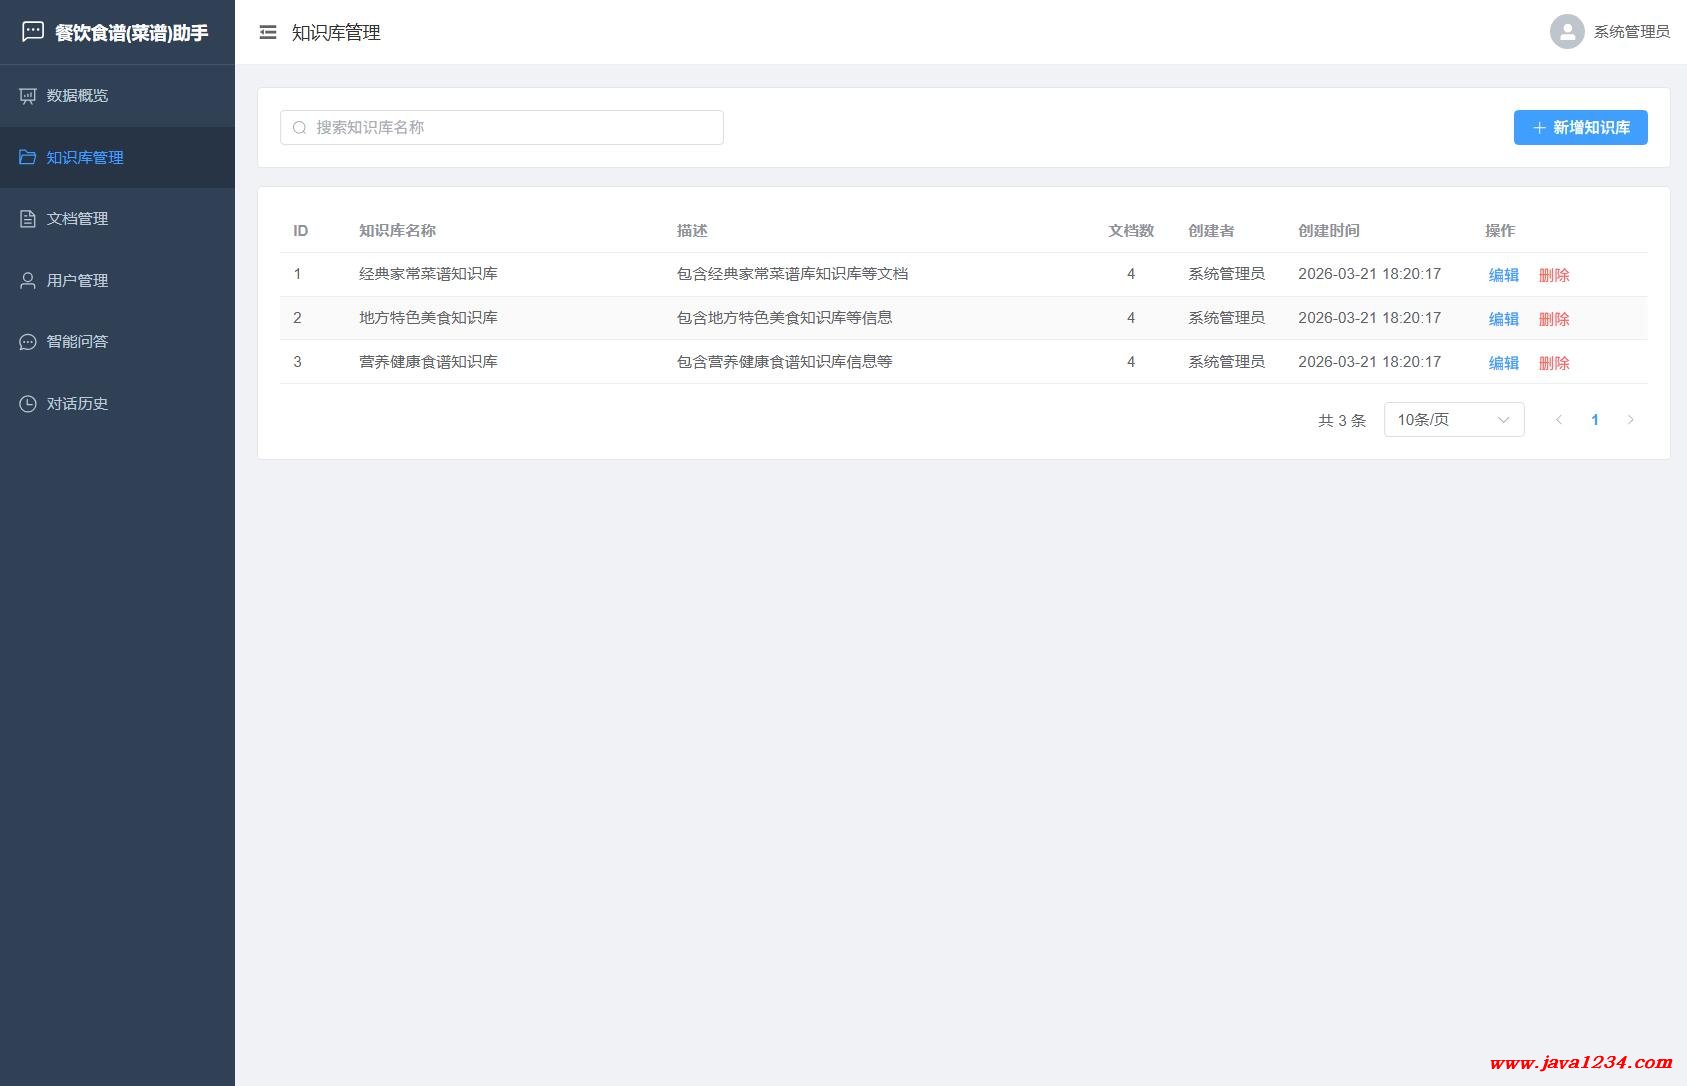Open 知识库管理 in the sidebar
The height and width of the screenshot is (1086, 1687).
click(85, 158)
